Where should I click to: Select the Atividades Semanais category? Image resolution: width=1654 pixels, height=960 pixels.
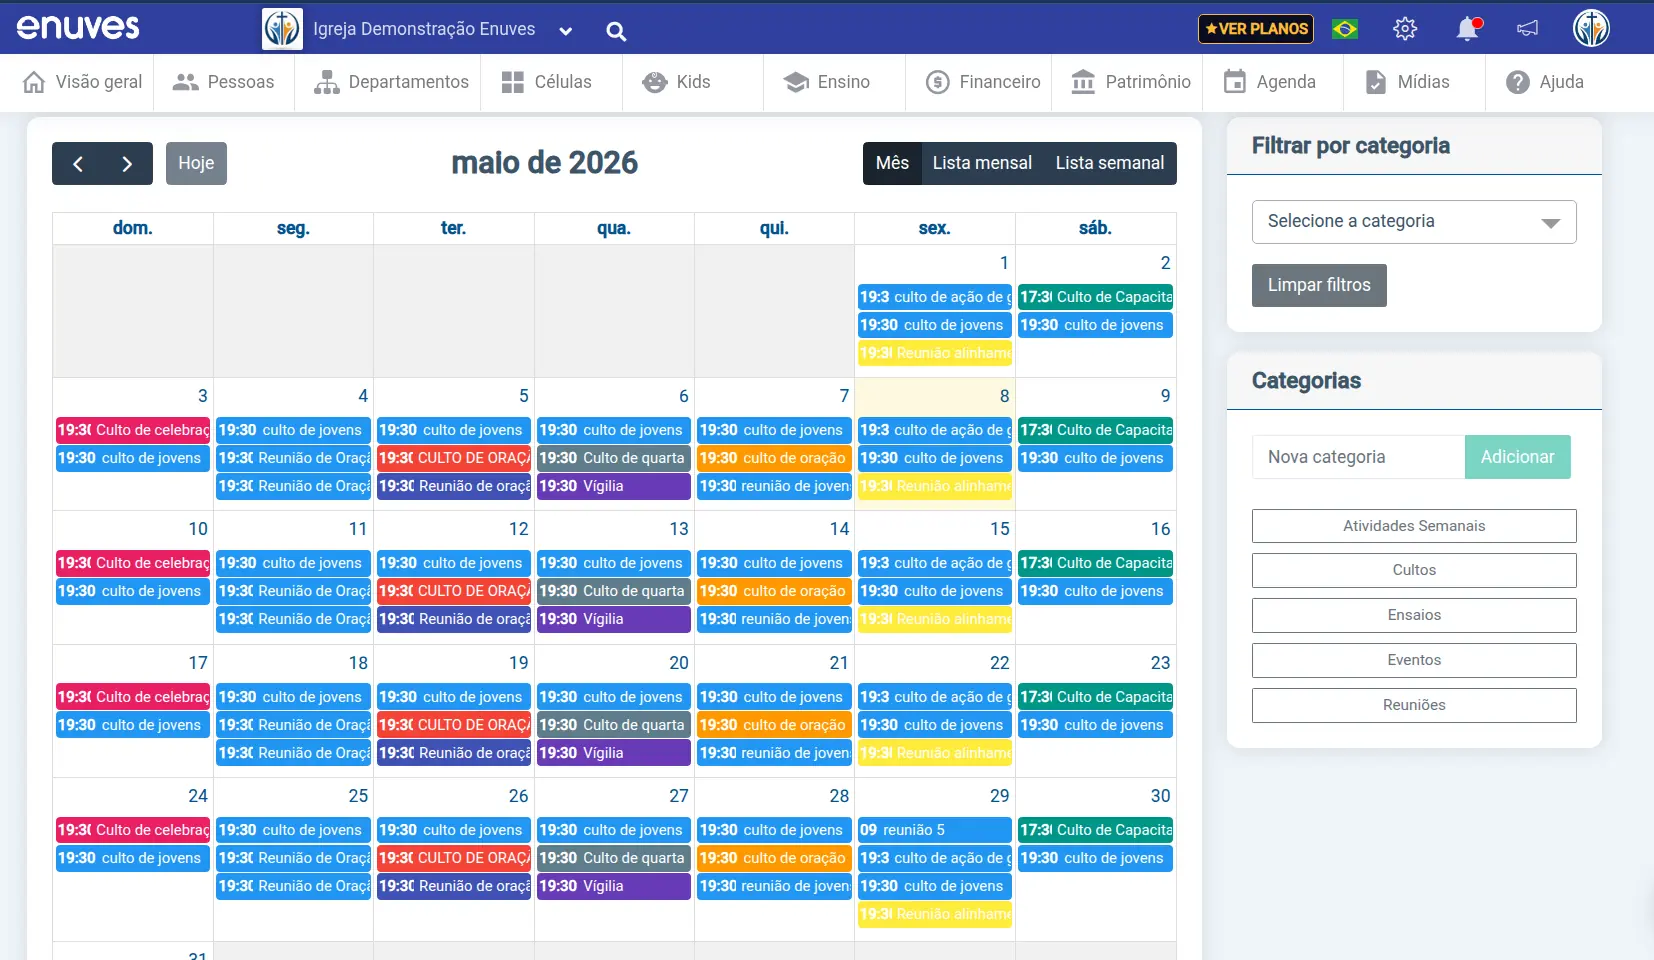coord(1414,526)
